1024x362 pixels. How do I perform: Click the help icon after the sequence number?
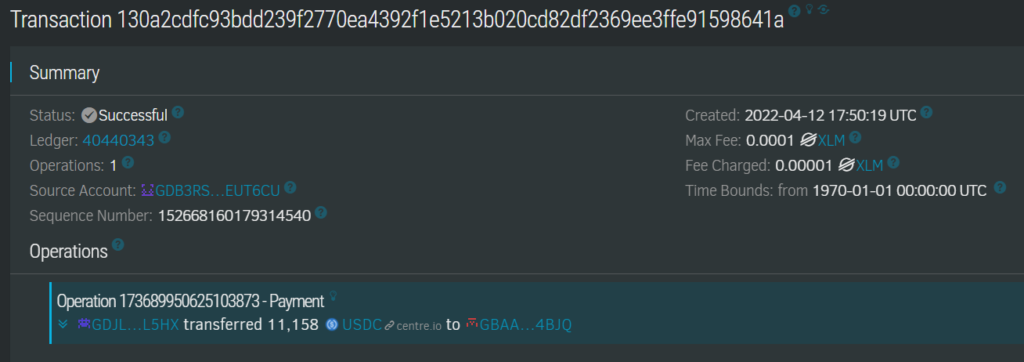321,213
